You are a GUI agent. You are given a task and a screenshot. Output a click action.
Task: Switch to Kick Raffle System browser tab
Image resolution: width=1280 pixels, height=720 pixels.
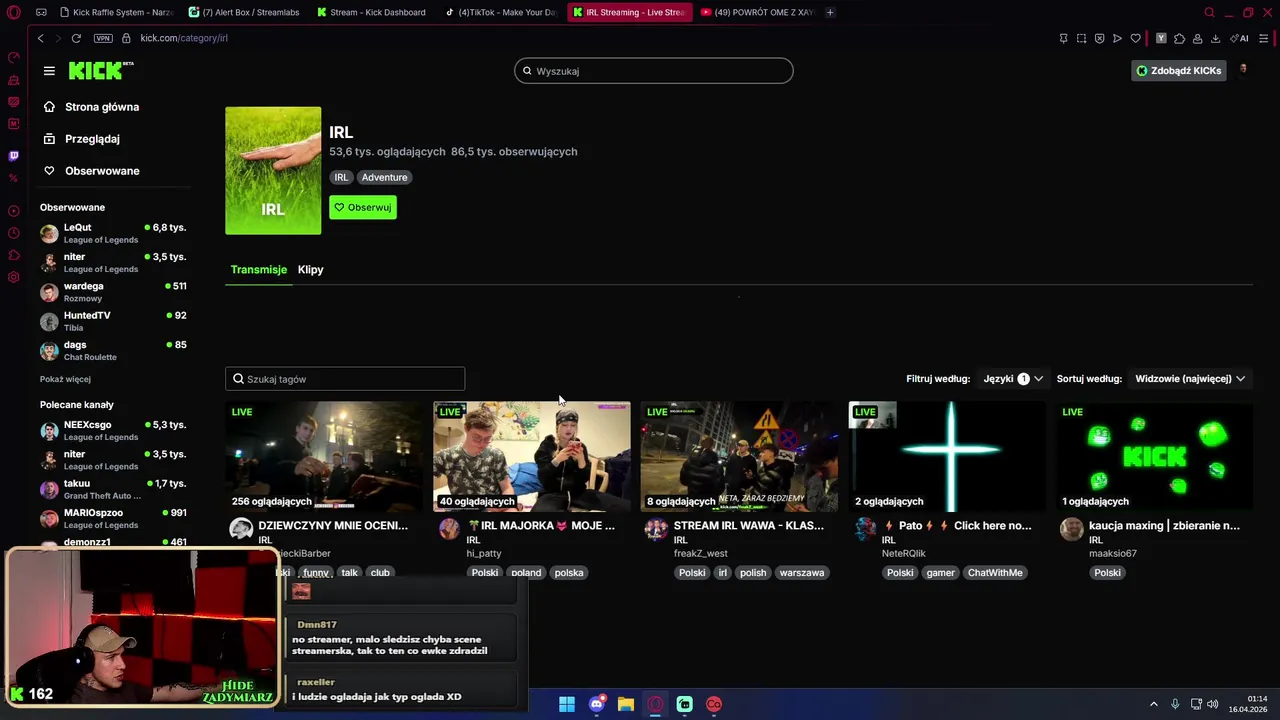tap(117, 12)
